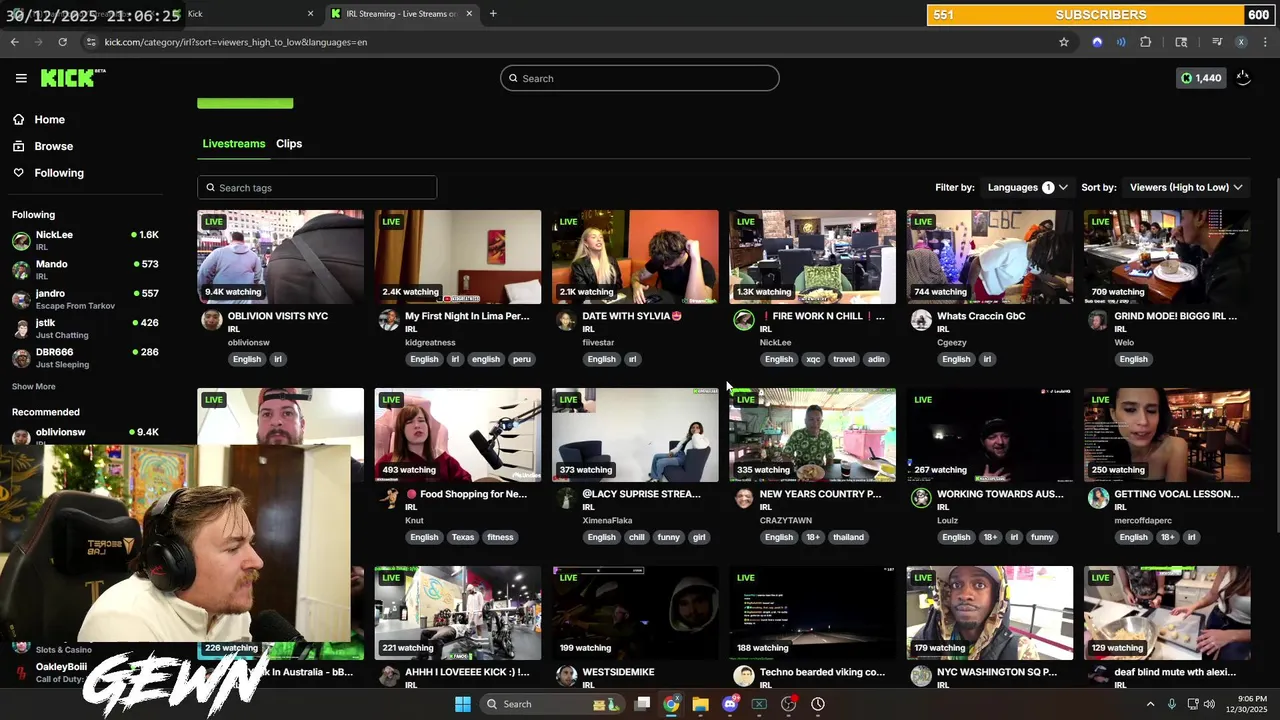This screenshot has width=1280, height=720.
Task: Click NickLee avatar under FIRE WORK N CHILL
Action: [x=743, y=320]
